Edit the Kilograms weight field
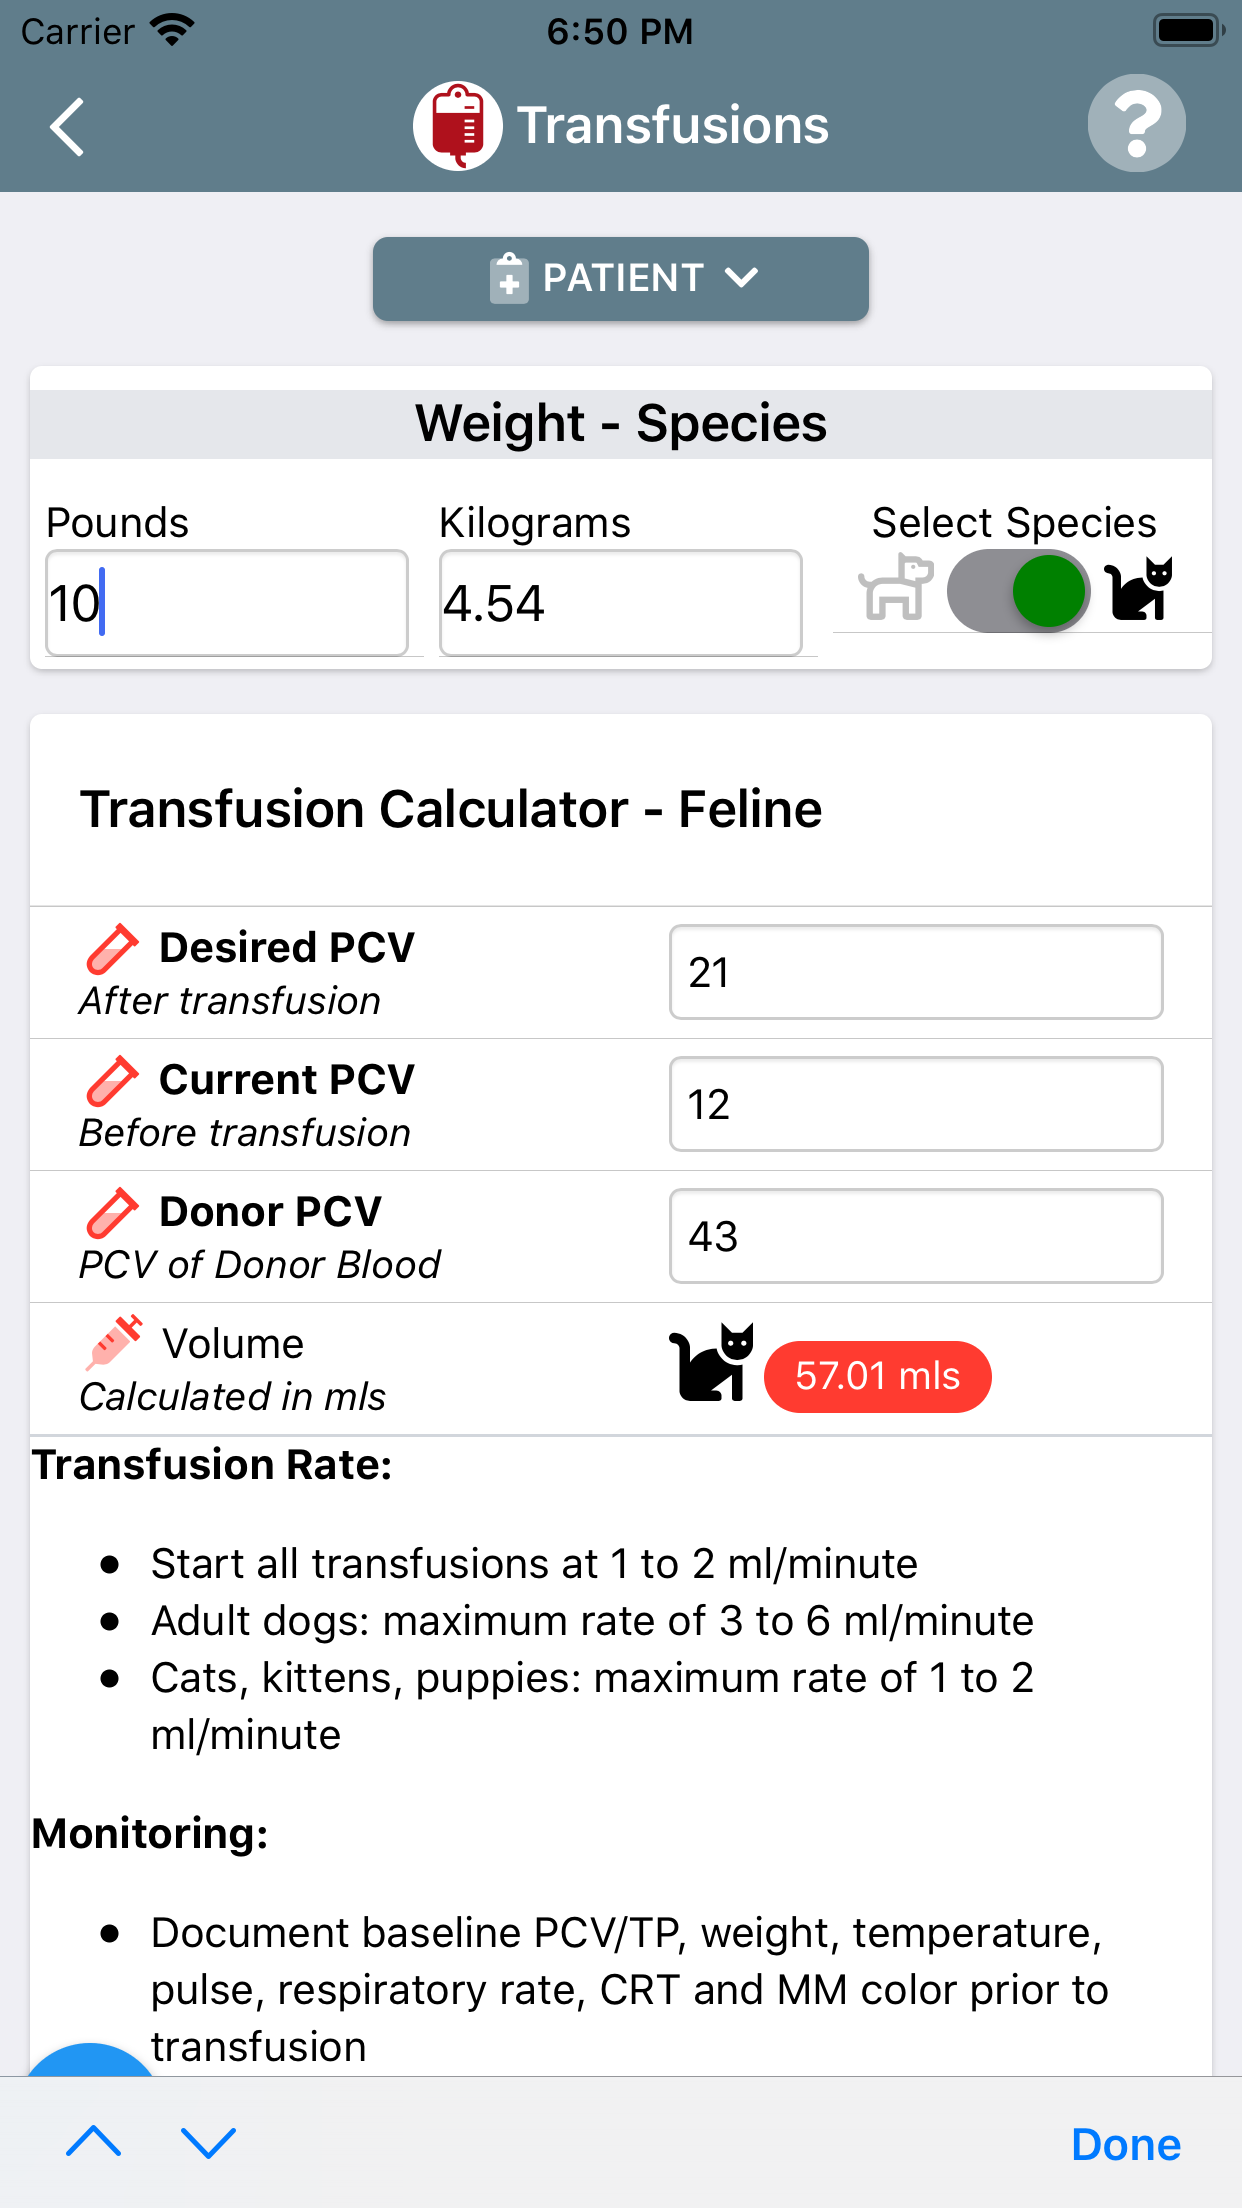 (620, 603)
